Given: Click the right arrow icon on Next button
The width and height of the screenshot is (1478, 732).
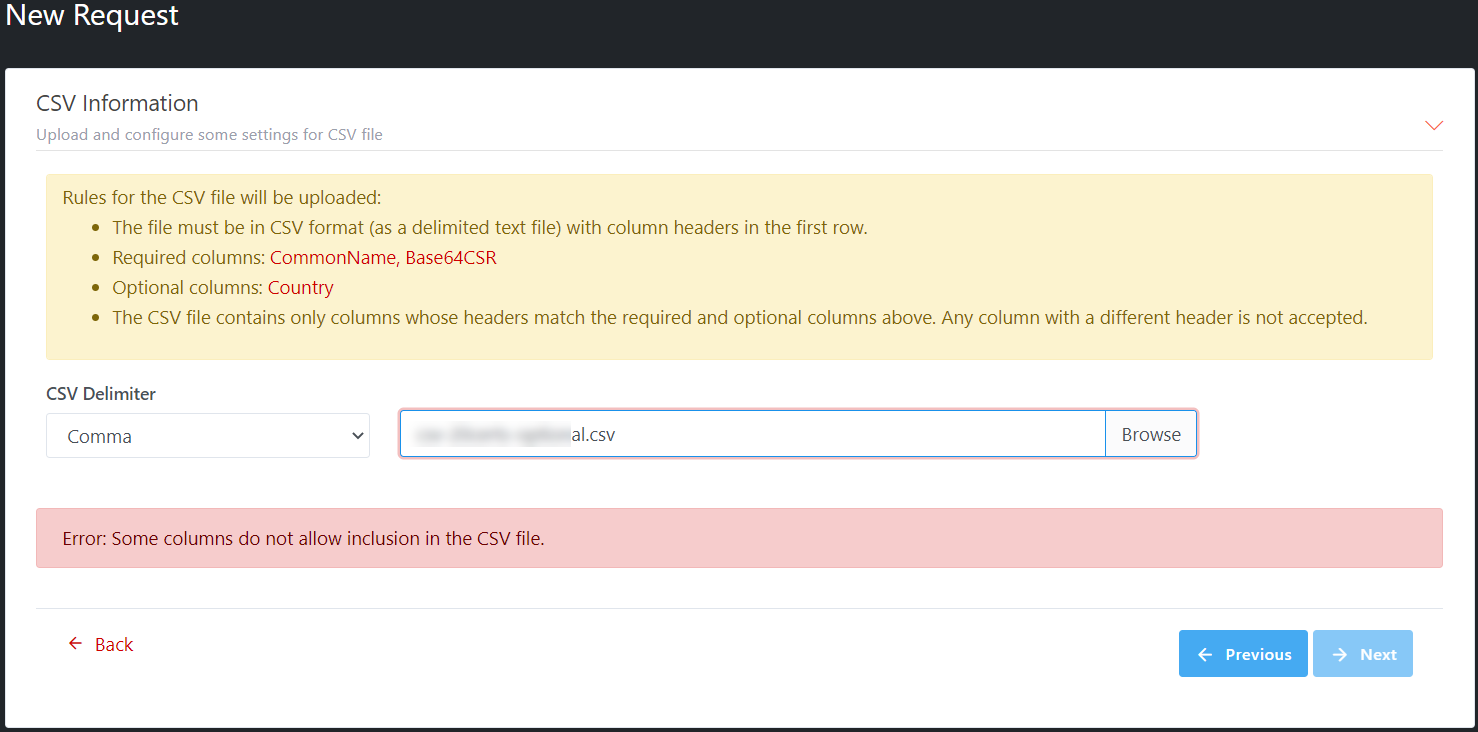Looking at the screenshot, I should tap(1340, 654).
